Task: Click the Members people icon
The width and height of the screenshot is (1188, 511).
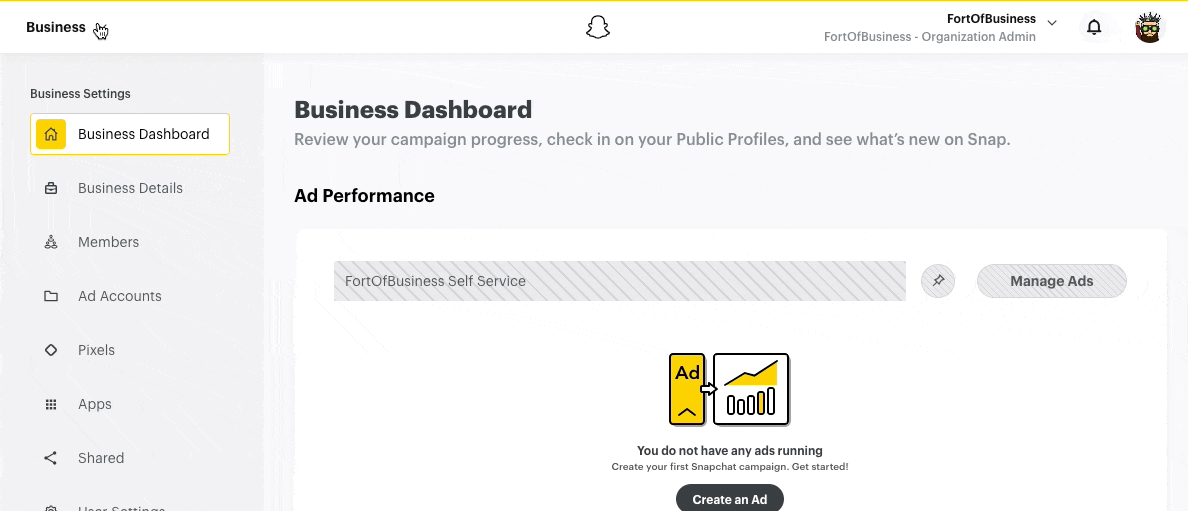Action: [x=51, y=242]
